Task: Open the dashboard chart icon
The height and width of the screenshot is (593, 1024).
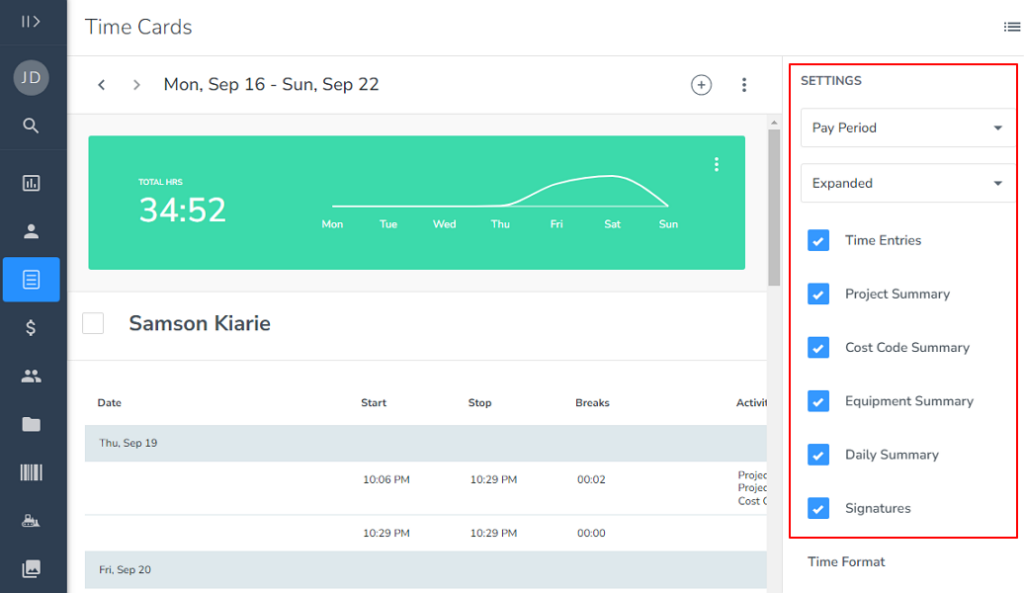Action: click(31, 183)
